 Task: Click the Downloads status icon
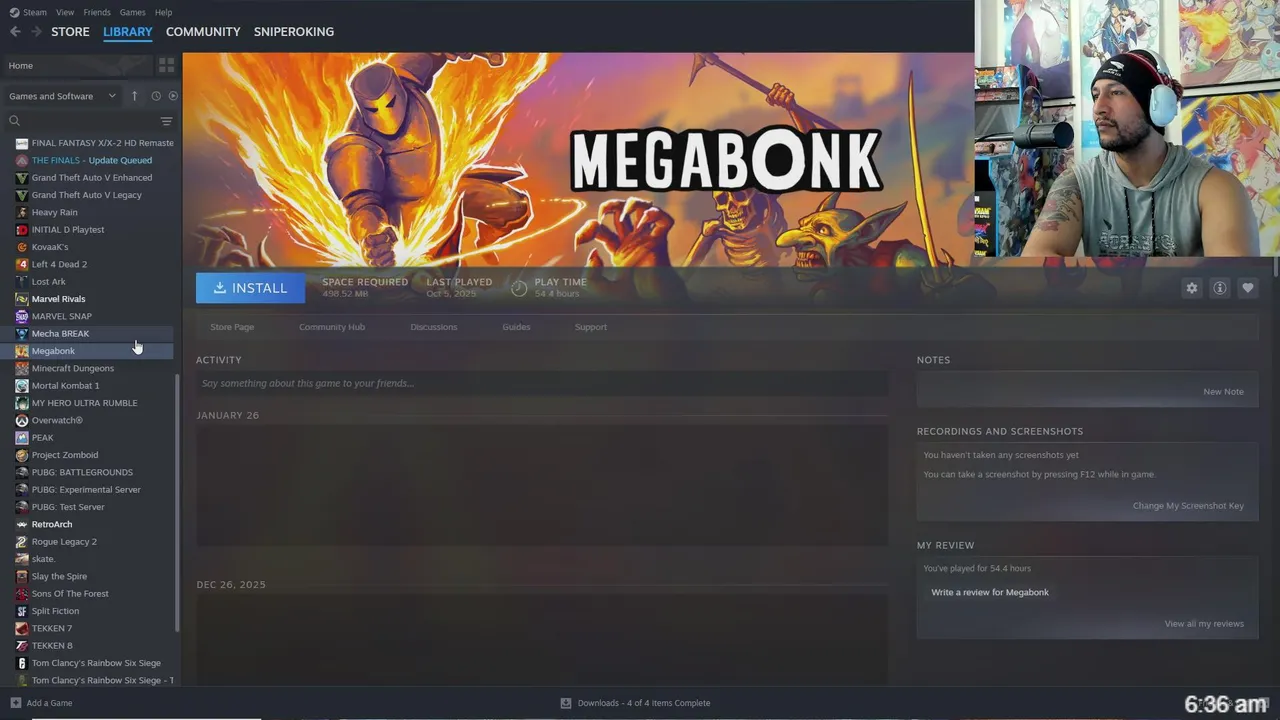point(566,703)
